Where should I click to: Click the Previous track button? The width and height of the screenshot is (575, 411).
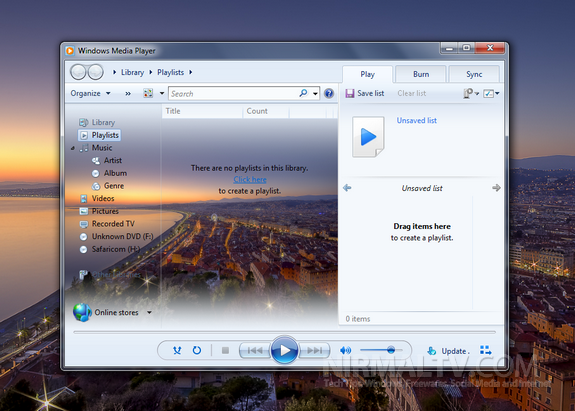click(x=255, y=351)
